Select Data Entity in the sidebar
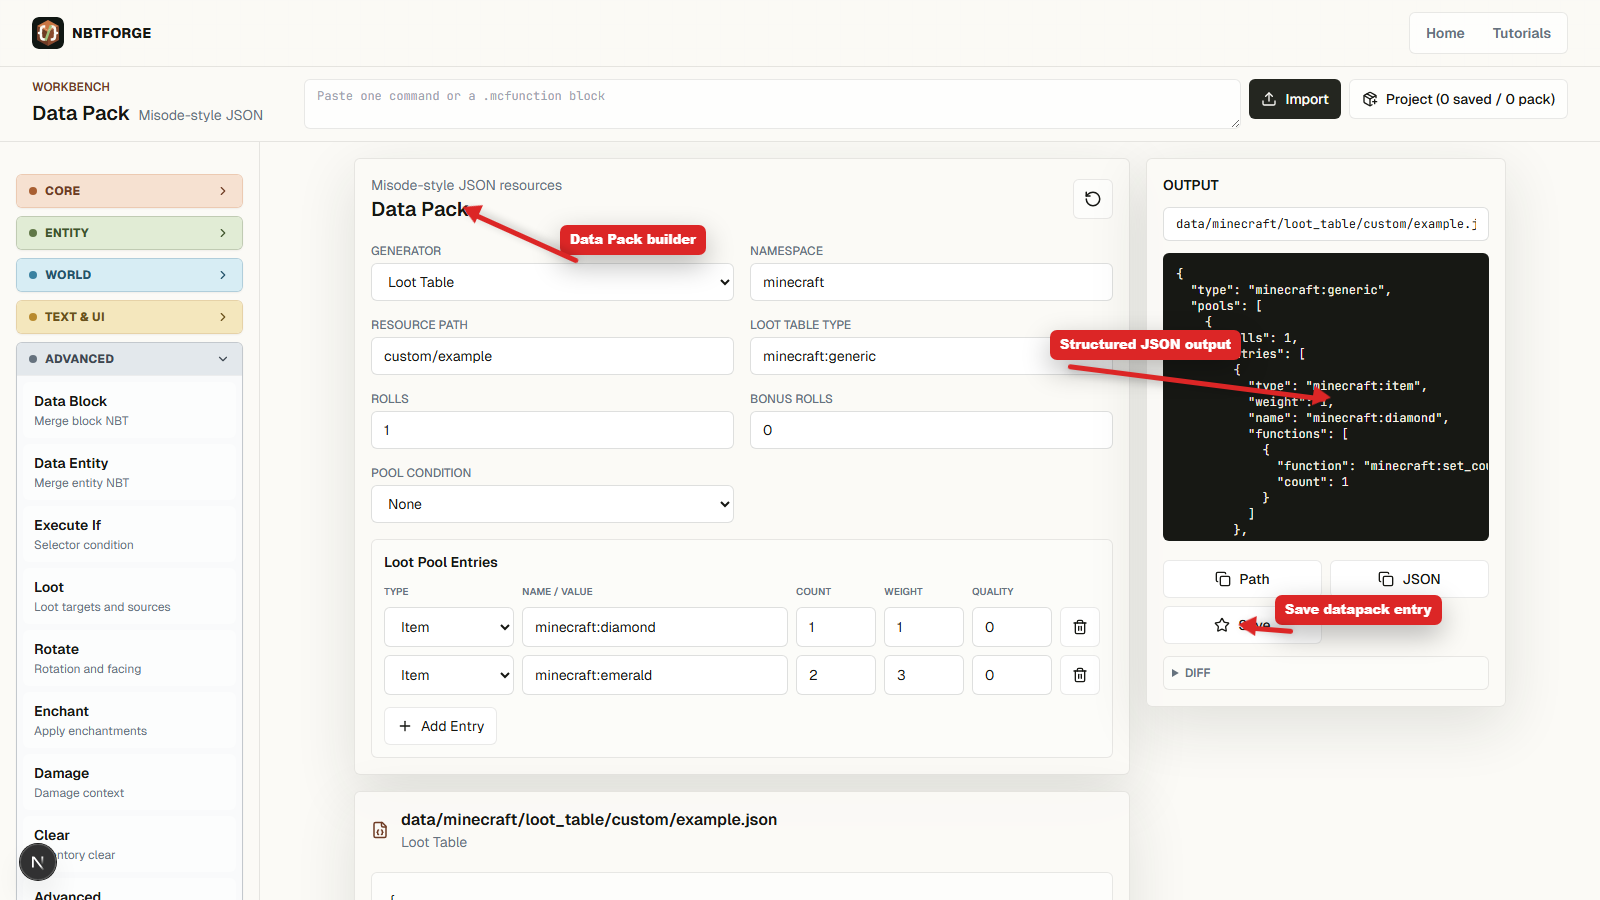1600x900 pixels. tap(129, 472)
